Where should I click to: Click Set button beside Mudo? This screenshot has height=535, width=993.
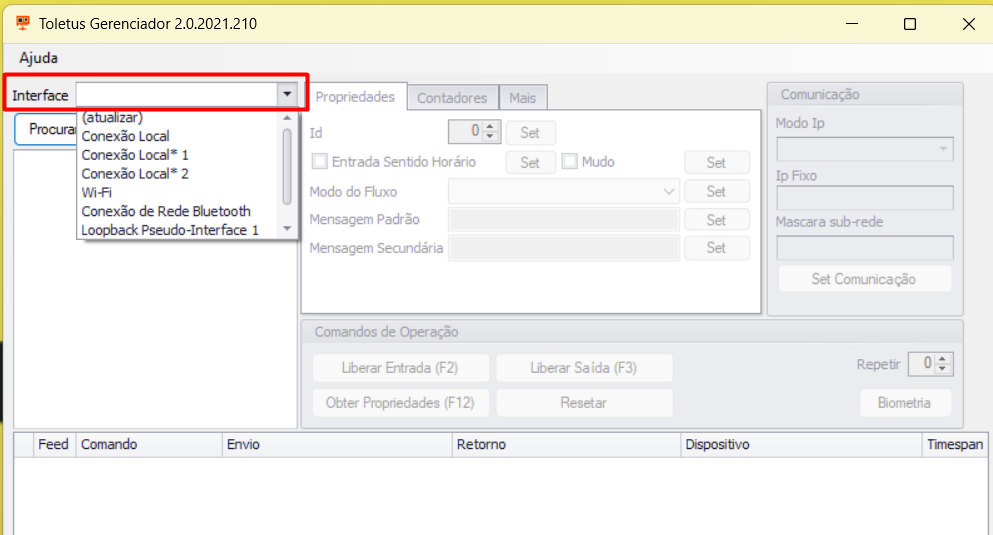click(x=716, y=163)
